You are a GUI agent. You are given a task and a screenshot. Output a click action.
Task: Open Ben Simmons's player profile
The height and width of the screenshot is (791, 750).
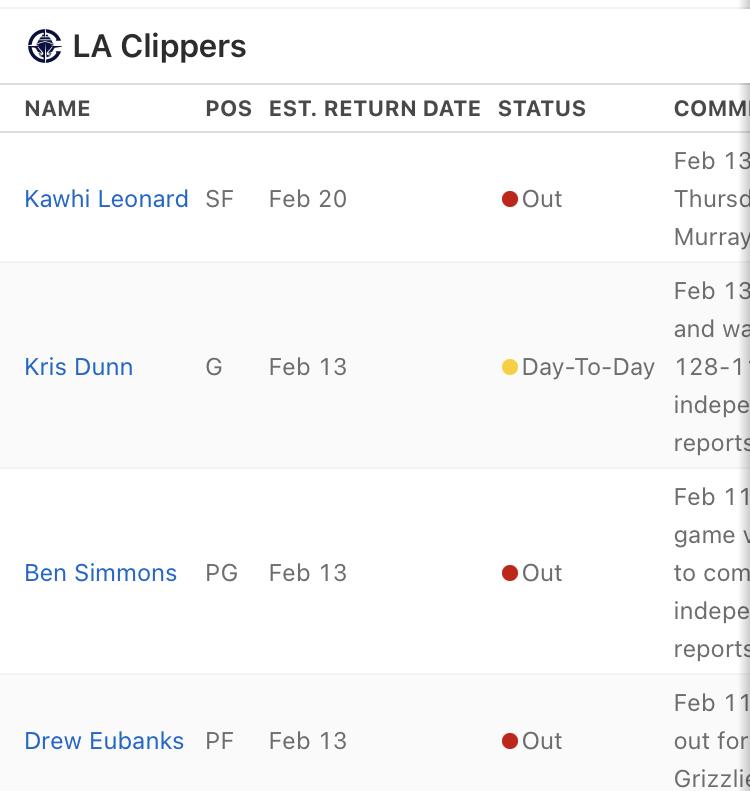click(101, 573)
